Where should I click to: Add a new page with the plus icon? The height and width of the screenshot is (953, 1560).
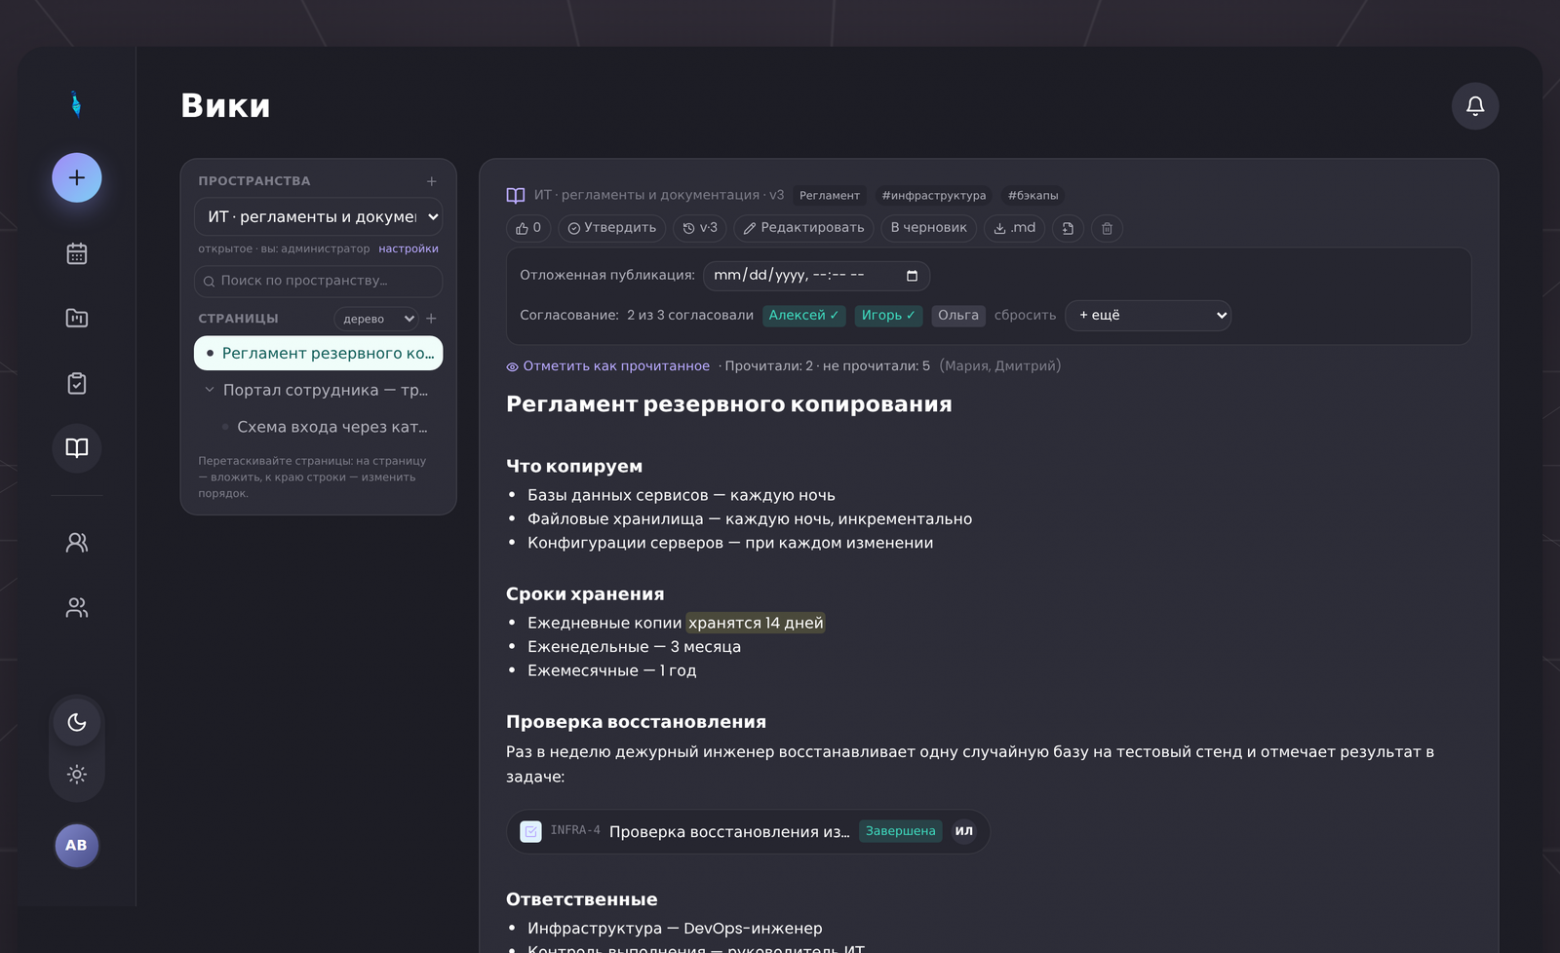(x=432, y=318)
